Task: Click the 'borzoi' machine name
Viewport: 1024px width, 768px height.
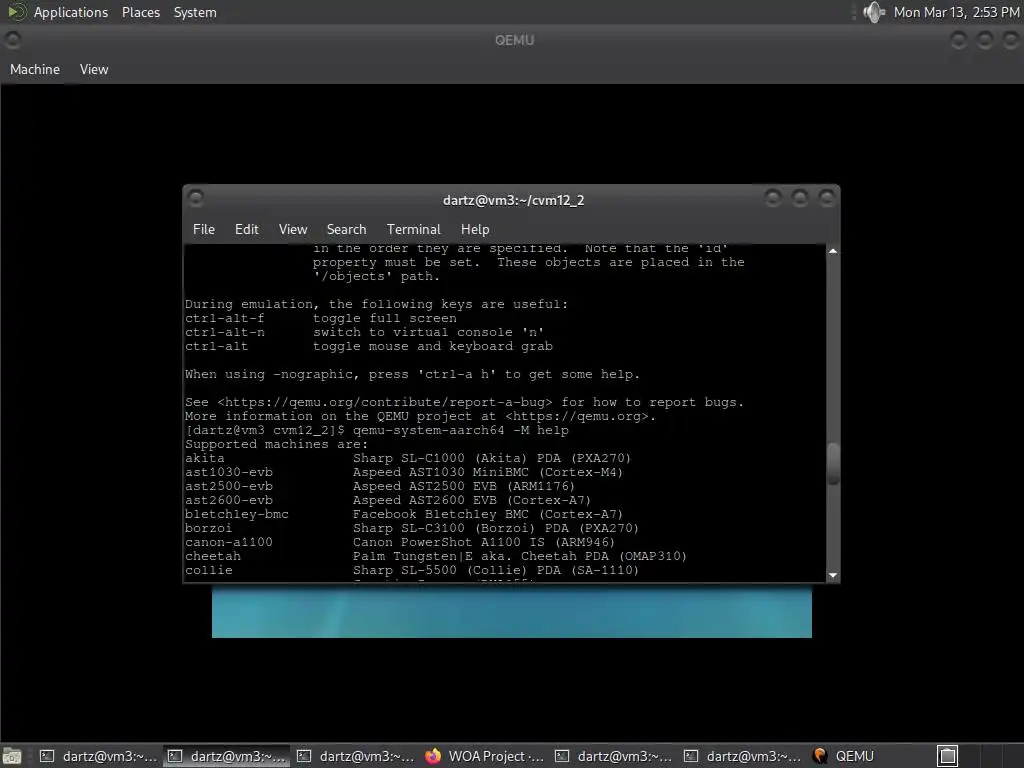Action: (208, 528)
